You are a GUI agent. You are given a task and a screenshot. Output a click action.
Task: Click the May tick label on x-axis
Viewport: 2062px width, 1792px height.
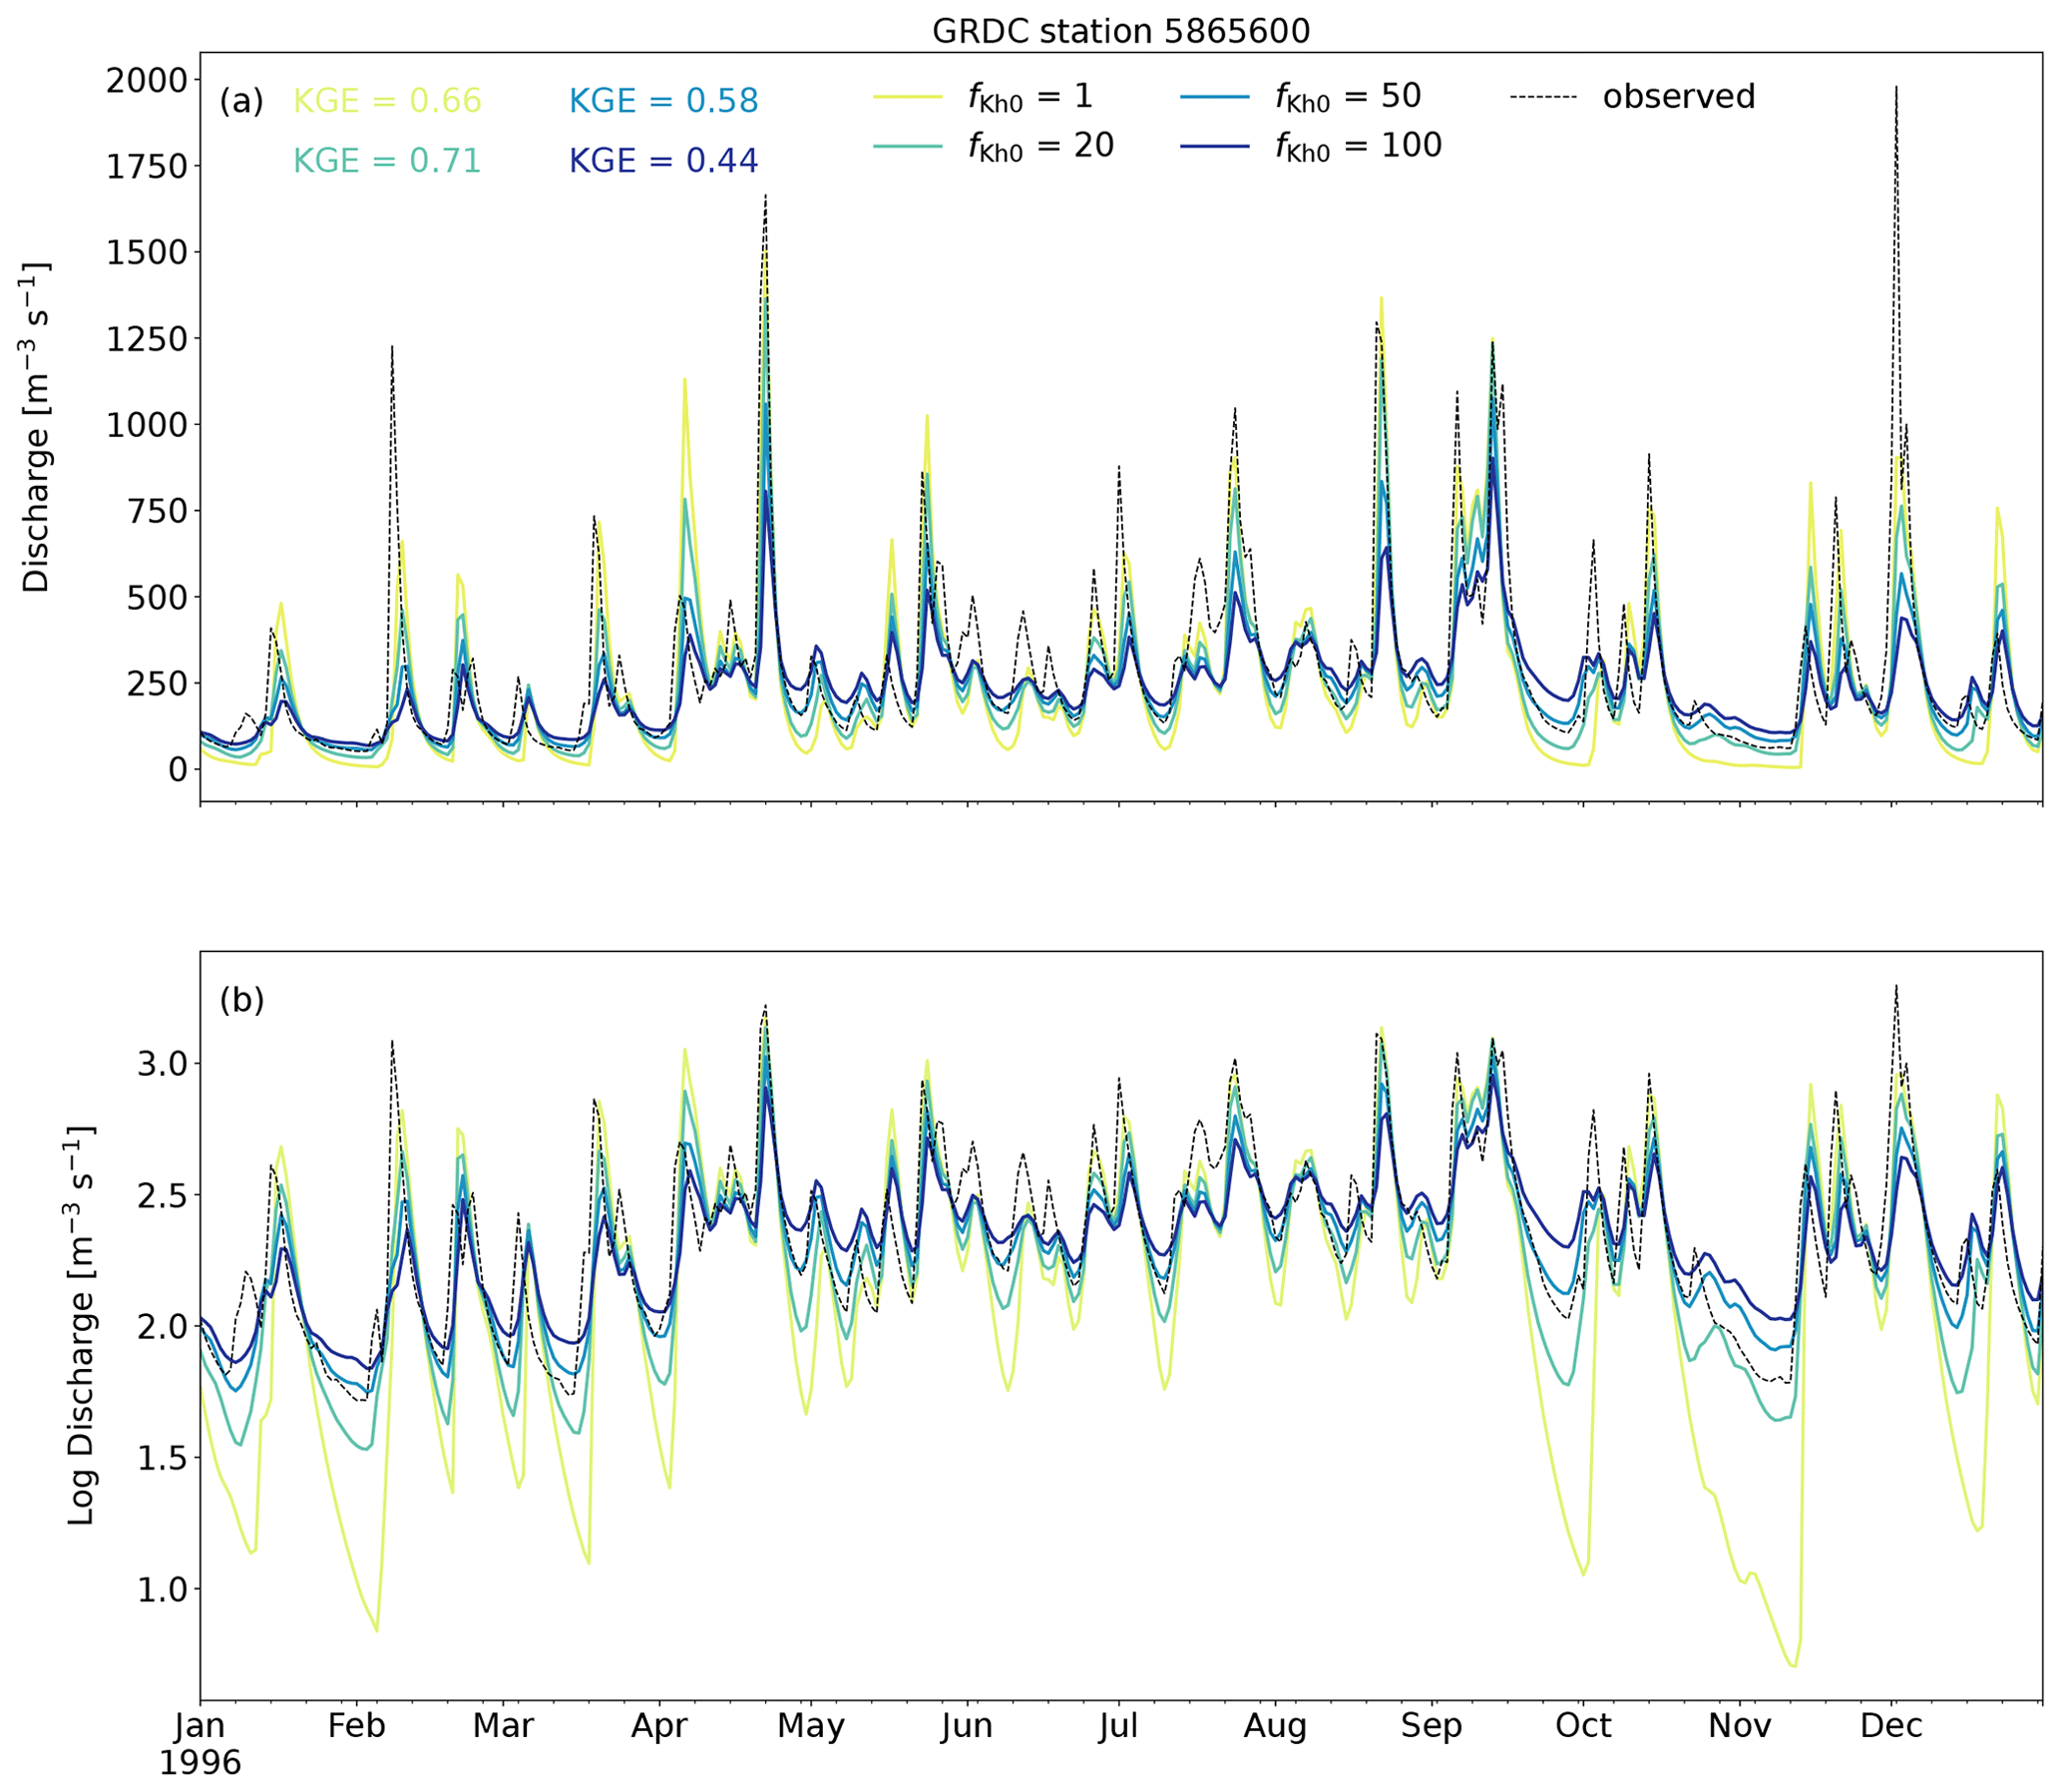click(810, 1726)
